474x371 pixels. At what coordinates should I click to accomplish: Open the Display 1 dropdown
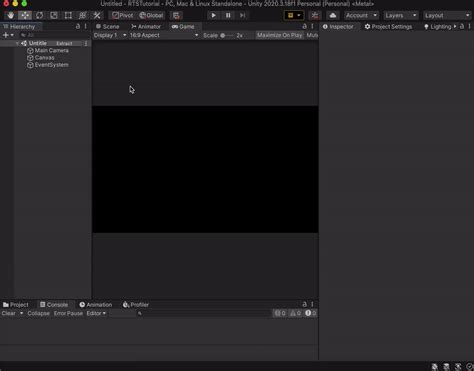110,35
